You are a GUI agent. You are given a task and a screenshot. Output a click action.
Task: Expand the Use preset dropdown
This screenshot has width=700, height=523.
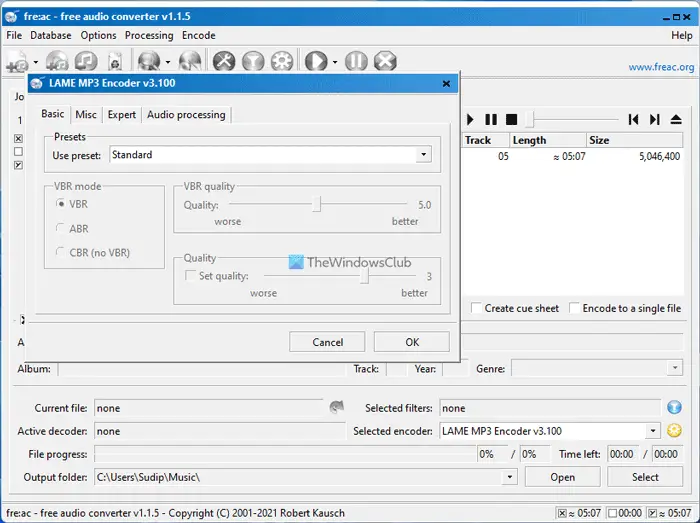(x=424, y=155)
